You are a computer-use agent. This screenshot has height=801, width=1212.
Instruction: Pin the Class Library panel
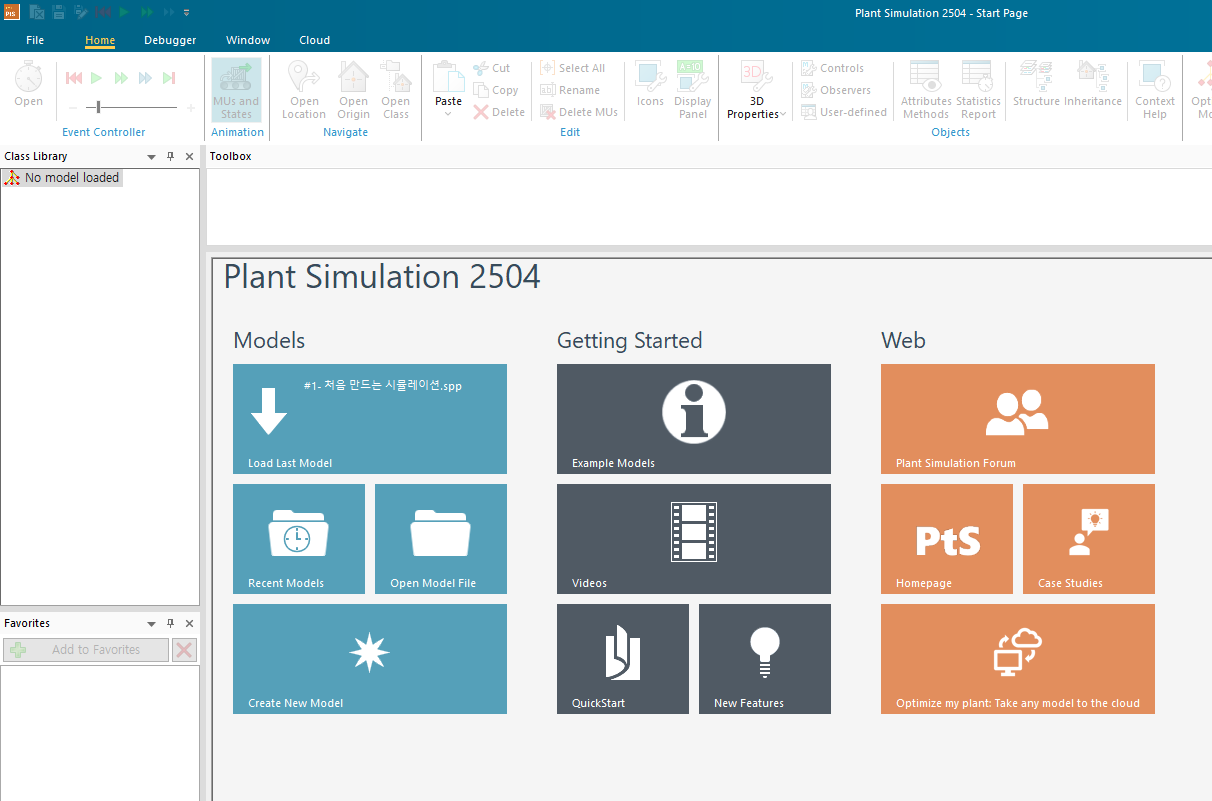(x=171, y=157)
